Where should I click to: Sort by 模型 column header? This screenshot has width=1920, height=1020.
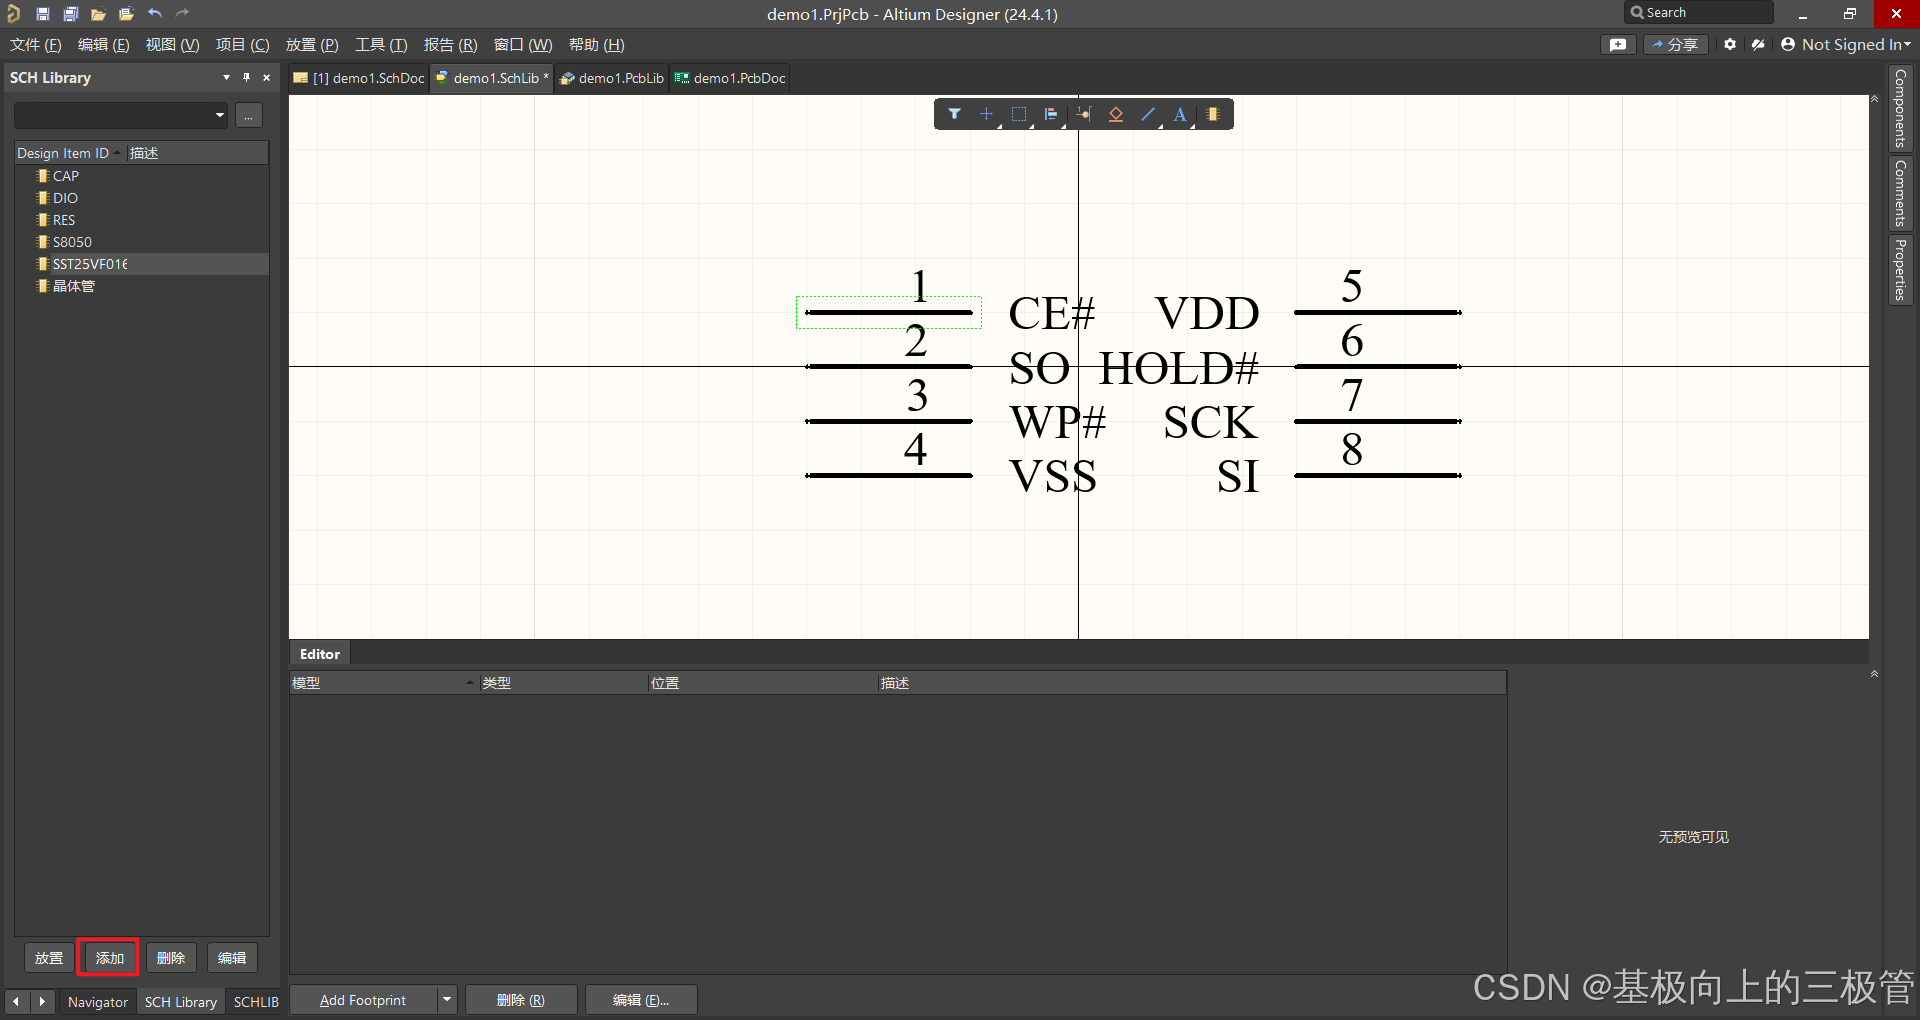pos(382,683)
